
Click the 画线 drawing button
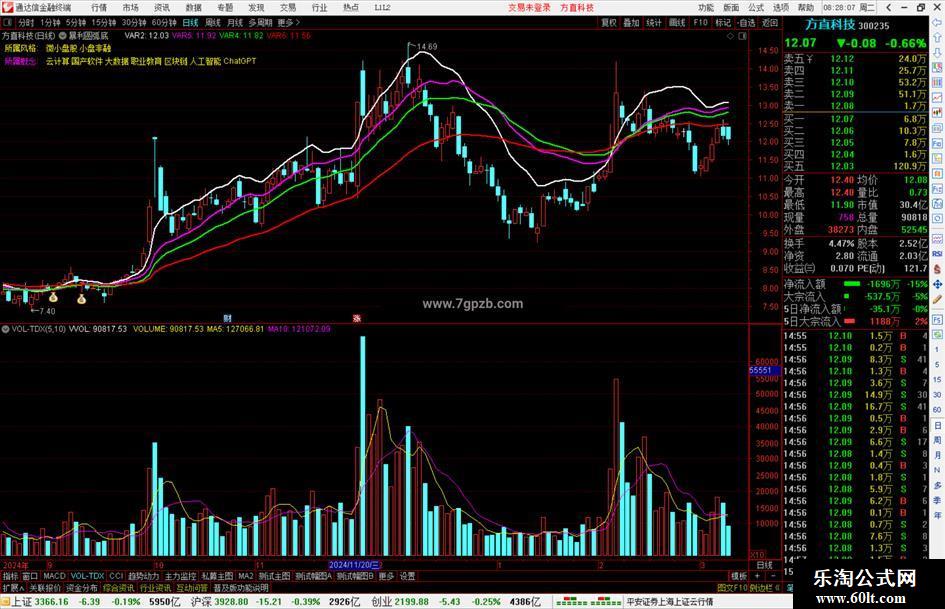click(677, 22)
